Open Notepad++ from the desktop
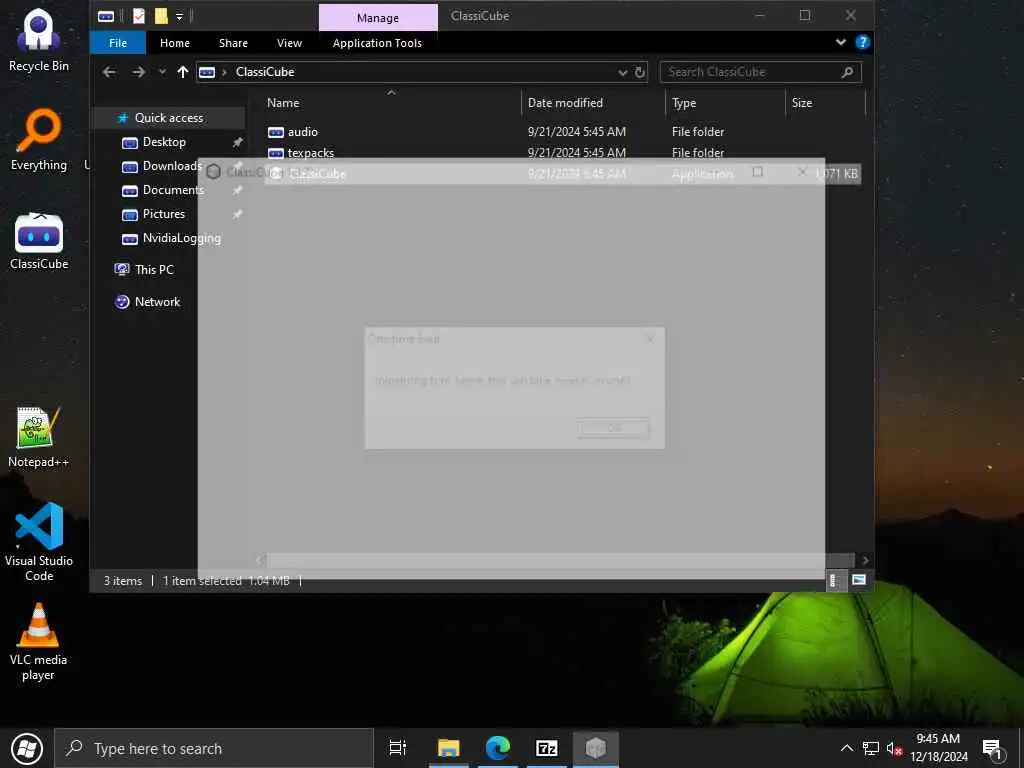The width and height of the screenshot is (1024, 768). 39,437
